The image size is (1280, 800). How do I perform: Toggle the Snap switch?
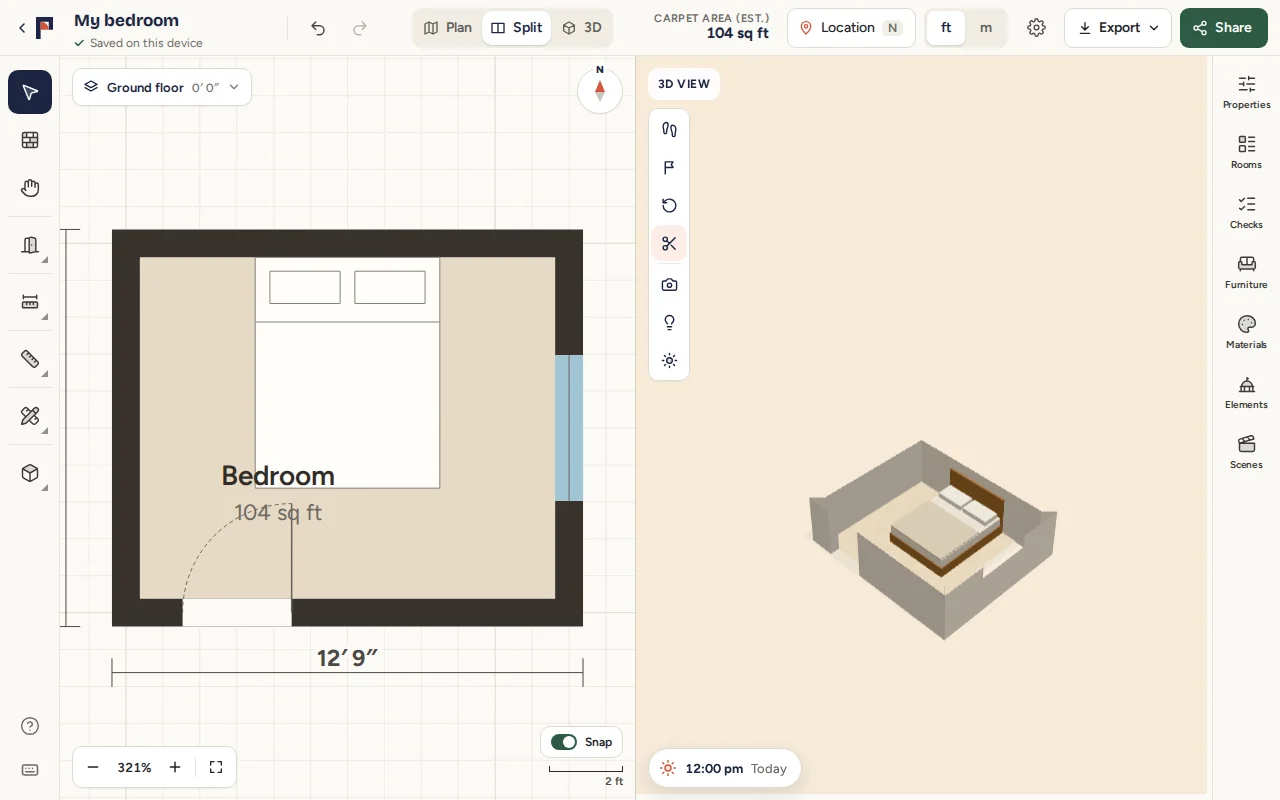pyautogui.click(x=564, y=742)
